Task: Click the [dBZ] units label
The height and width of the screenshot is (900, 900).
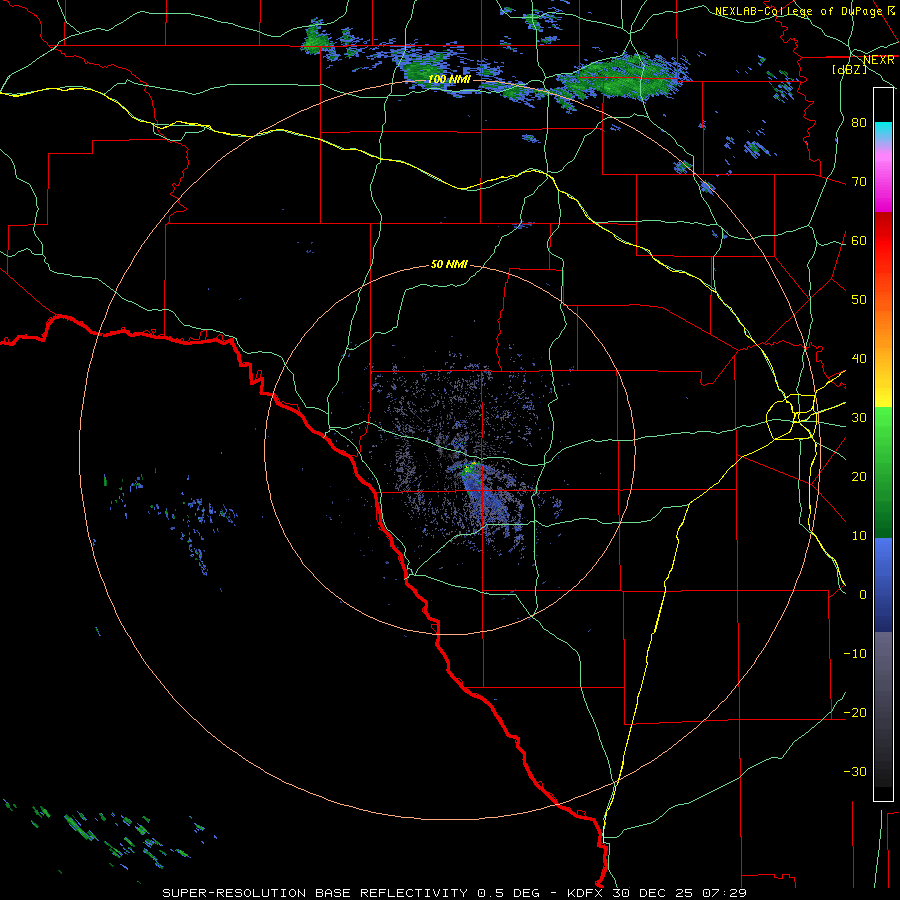Action: 849,69
